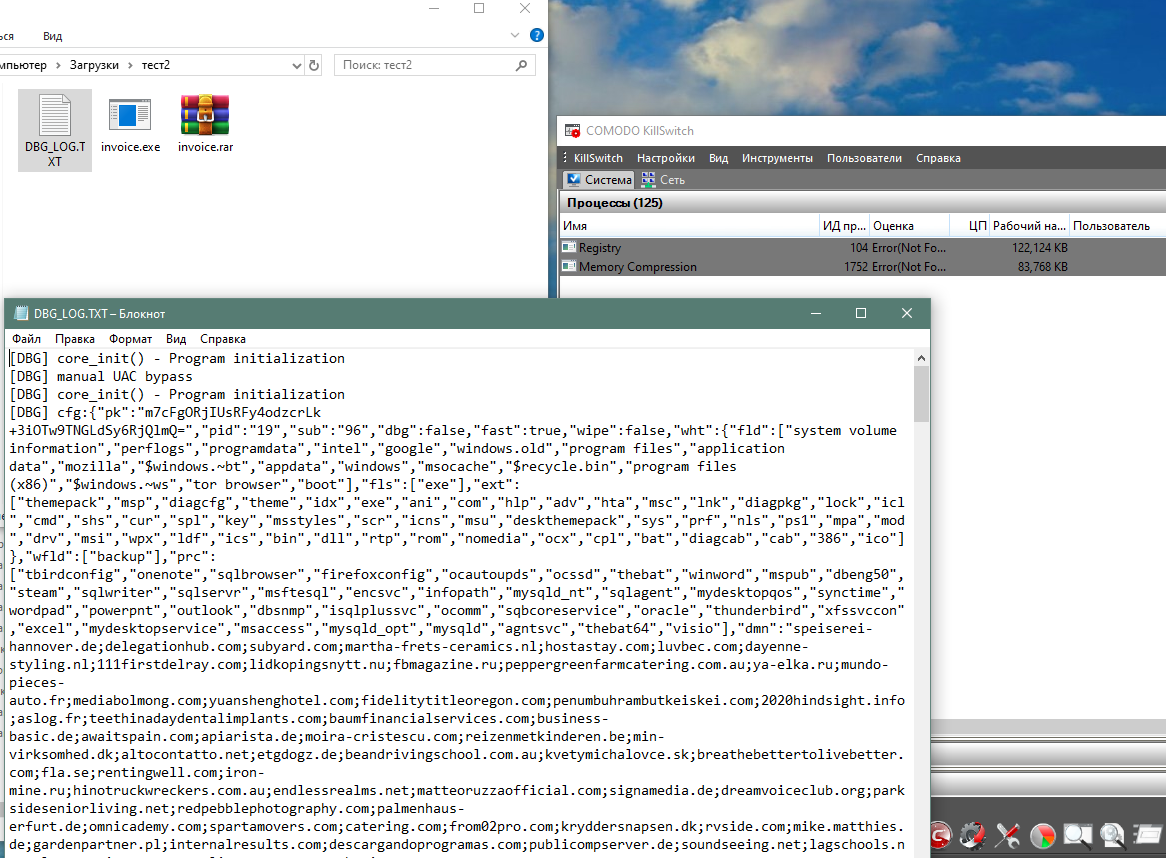
Task: Click the red Comodo C icon
Action: (x=940, y=836)
